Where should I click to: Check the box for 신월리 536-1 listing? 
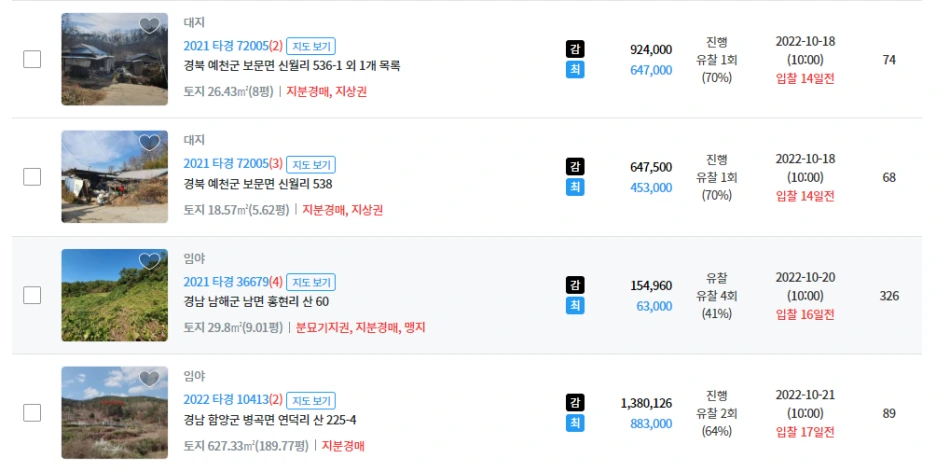pyautogui.click(x=32, y=59)
